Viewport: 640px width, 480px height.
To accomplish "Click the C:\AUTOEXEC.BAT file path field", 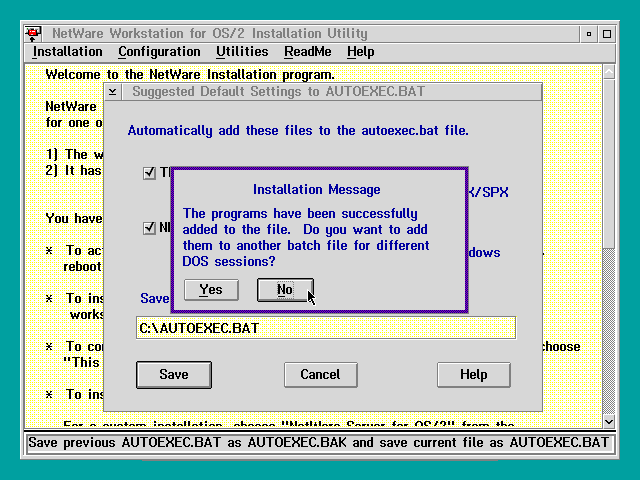I will (326, 328).
